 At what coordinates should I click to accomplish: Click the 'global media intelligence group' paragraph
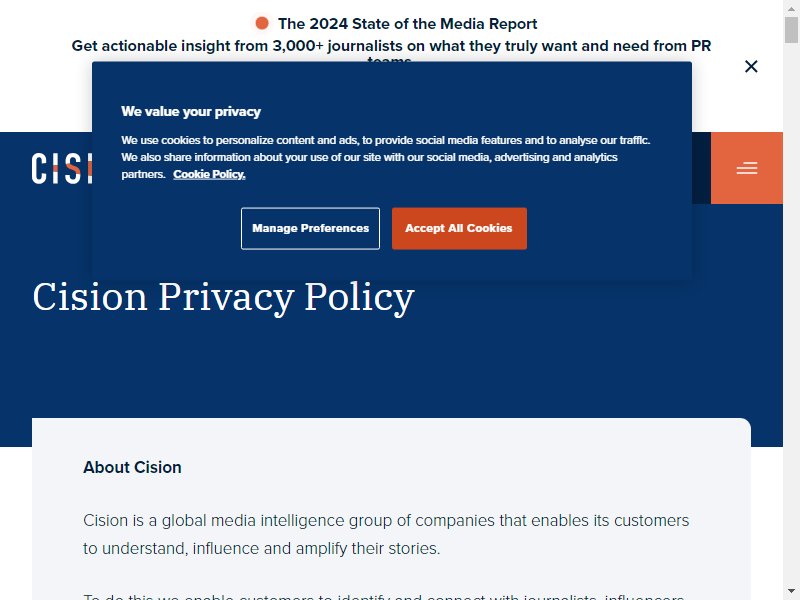386,534
